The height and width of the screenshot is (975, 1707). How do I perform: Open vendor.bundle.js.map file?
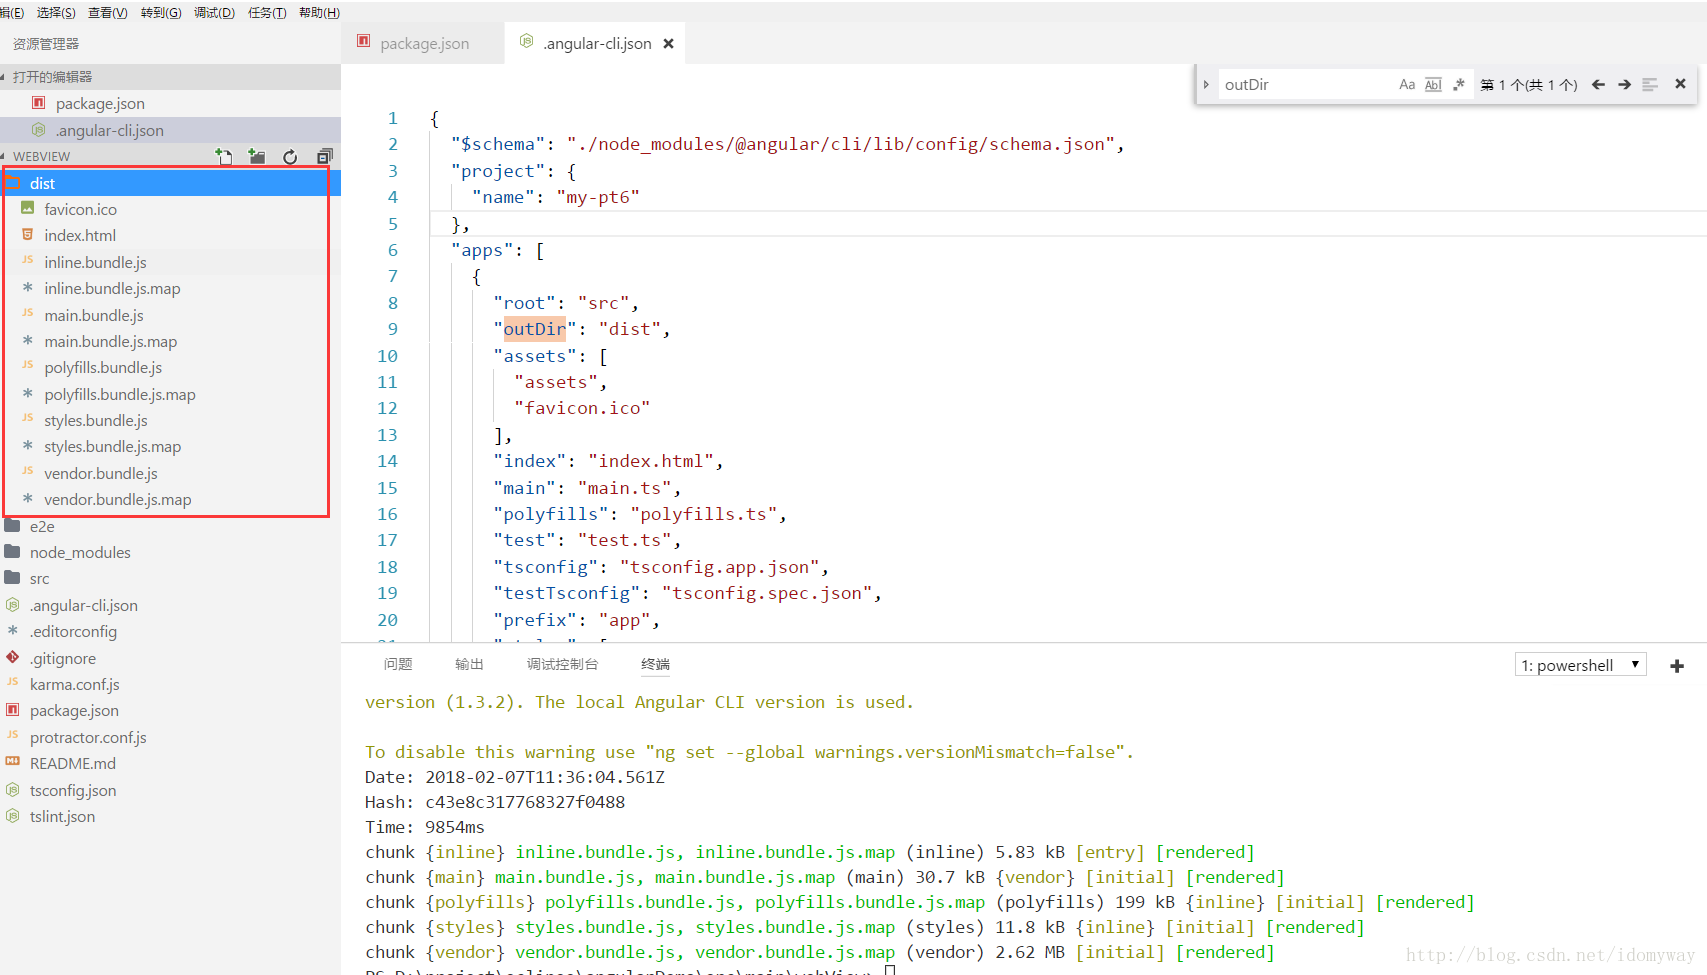coord(170,499)
